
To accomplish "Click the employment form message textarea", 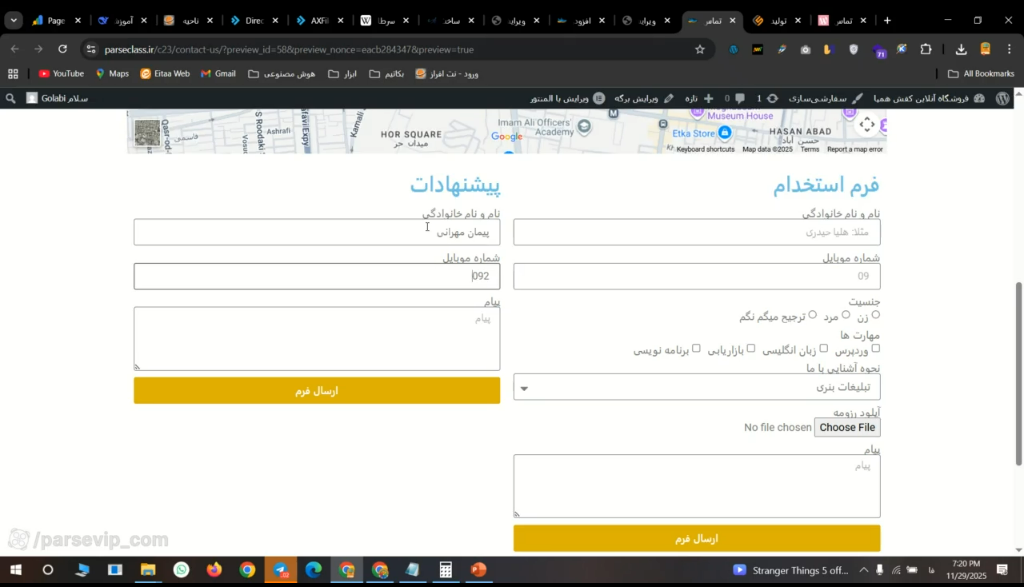I will [696, 486].
